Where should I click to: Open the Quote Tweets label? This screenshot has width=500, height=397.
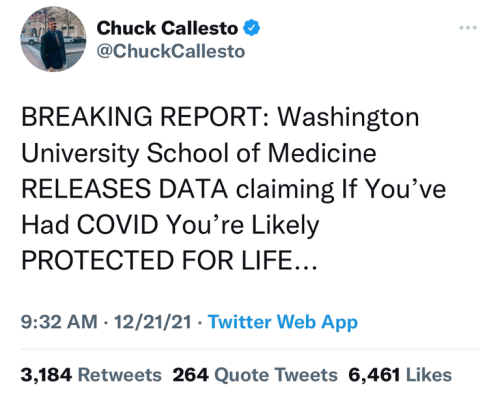(276, 375)
